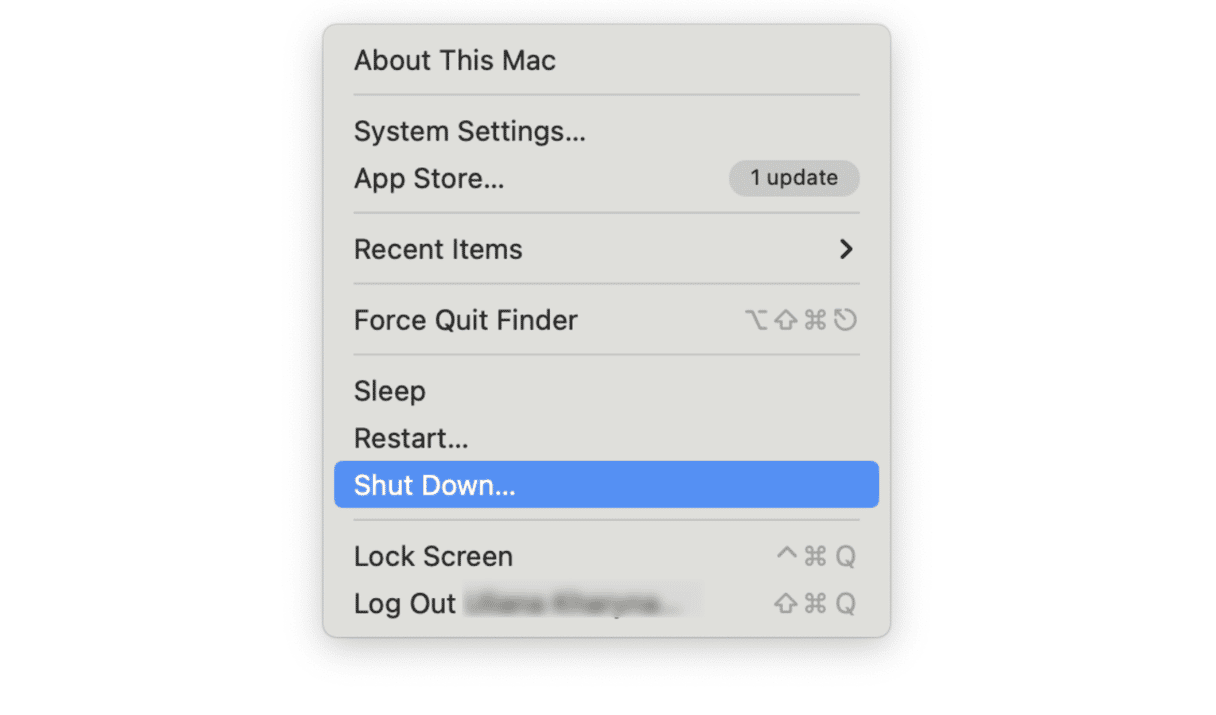Choose the highlighted Shut Down option
Image resolution: width=1216 pixels, height=715 pixels.
click(x=435, y=485)
